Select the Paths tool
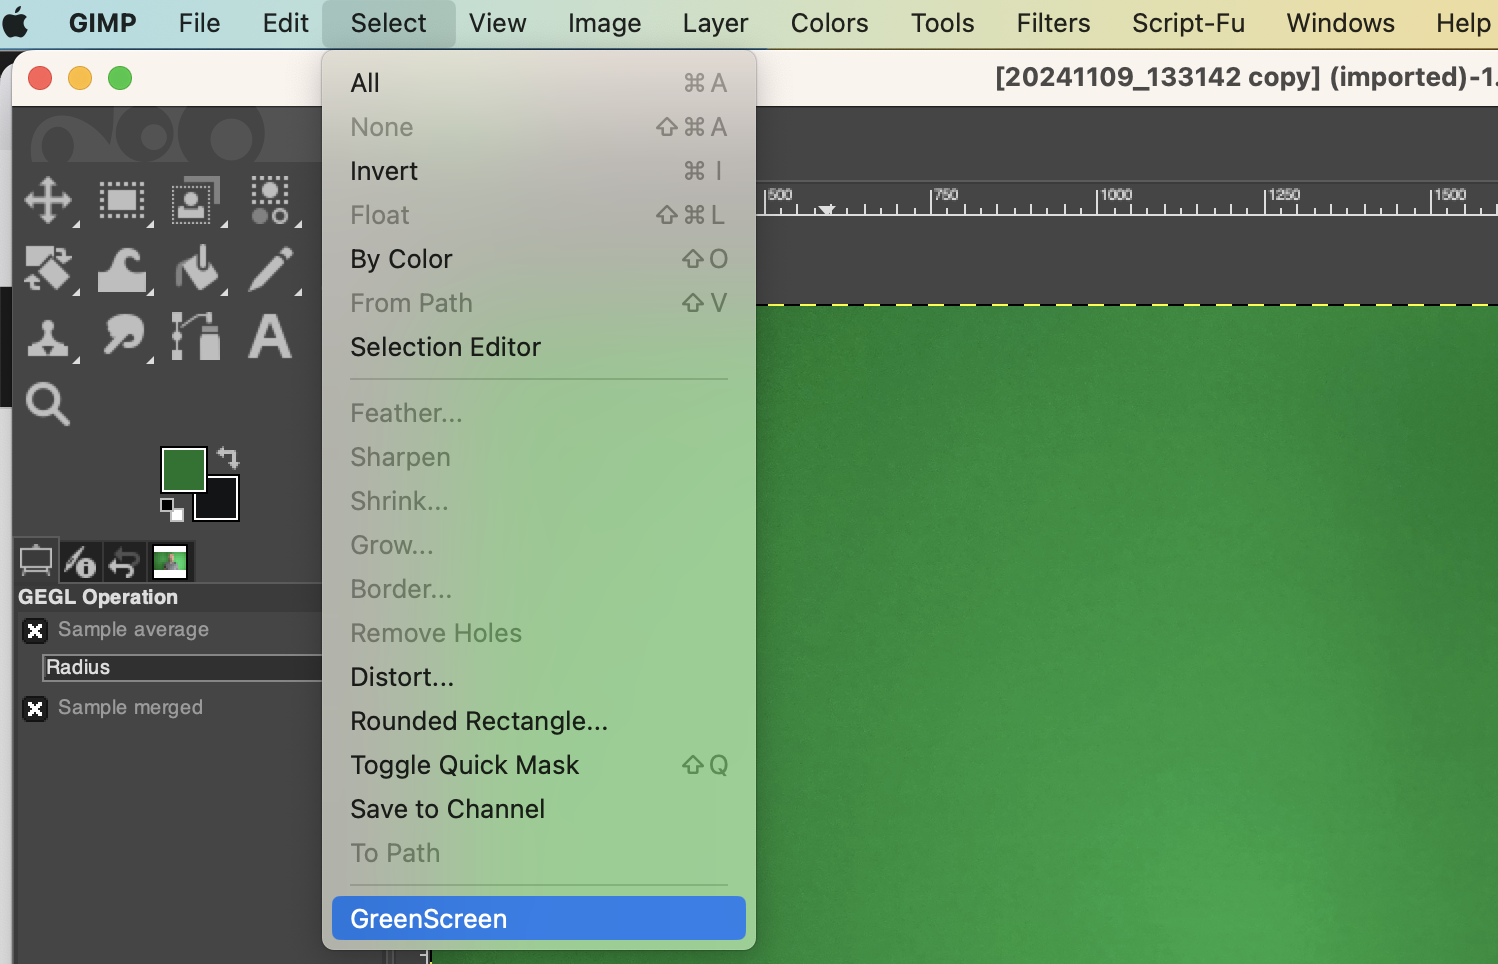The image size is (1498, 964). tap(196, 336)
